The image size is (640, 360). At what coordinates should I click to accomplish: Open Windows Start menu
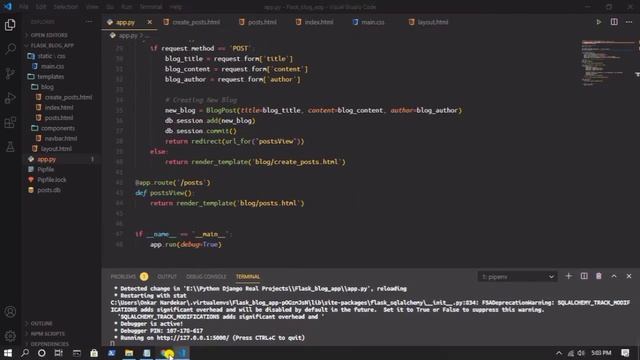point(8,353)
